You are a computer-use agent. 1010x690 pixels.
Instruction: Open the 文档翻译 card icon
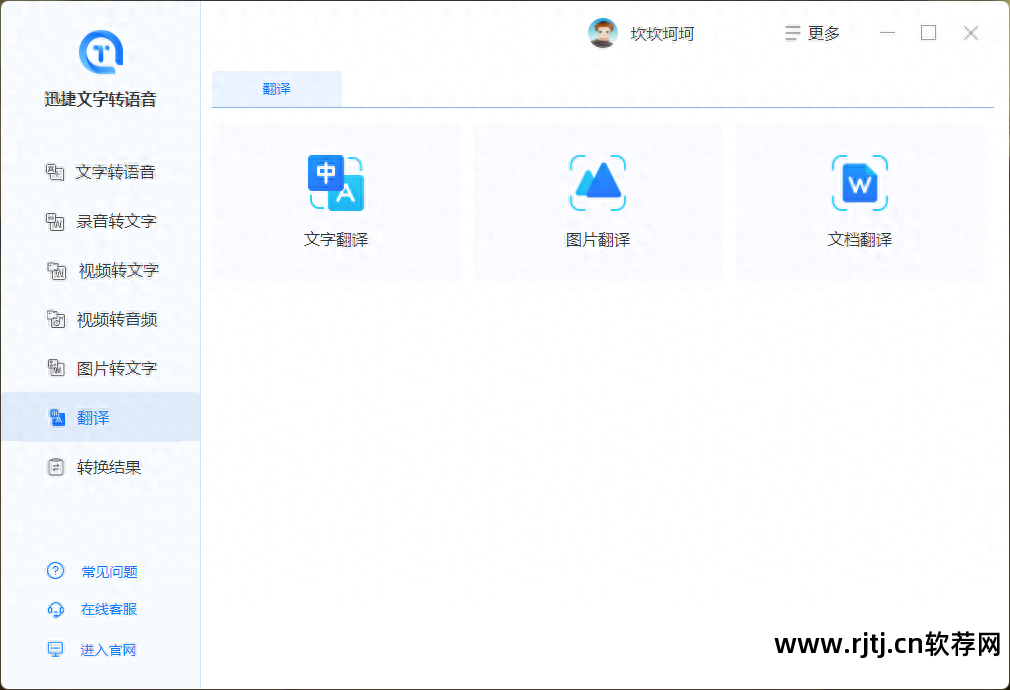(x=859, y=182)
